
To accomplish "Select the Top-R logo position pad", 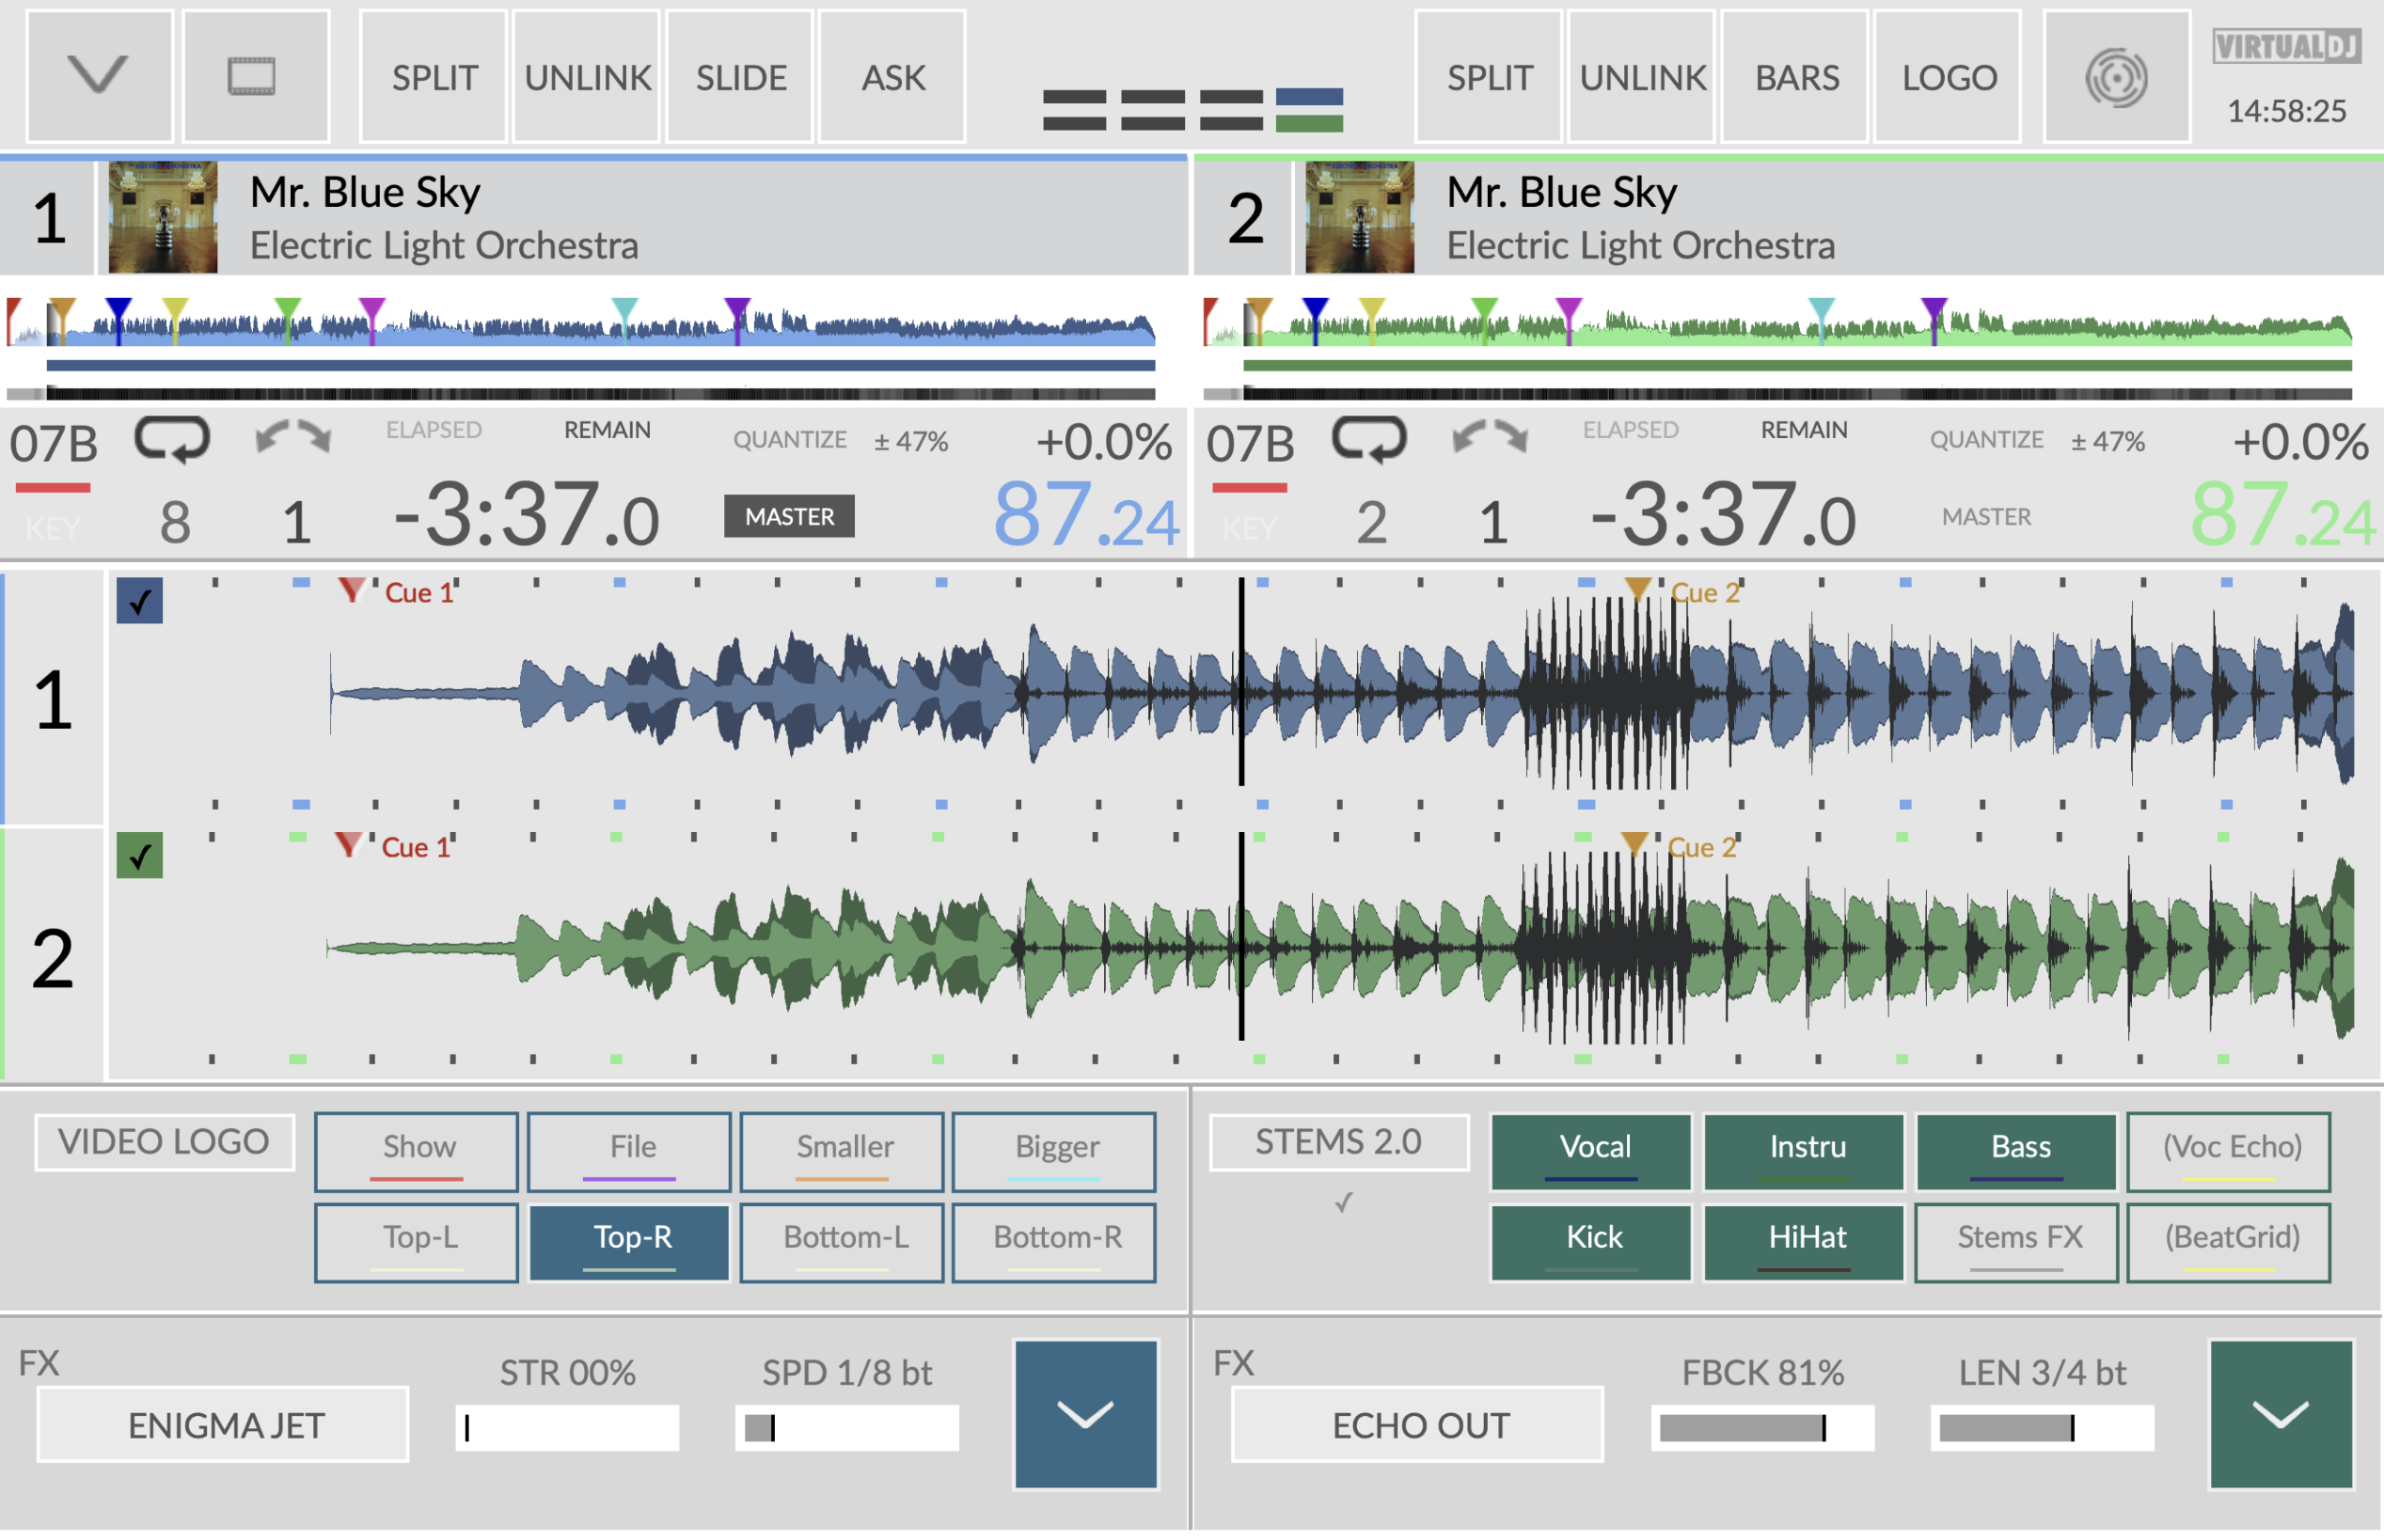I will click(x=630, y=1243).
